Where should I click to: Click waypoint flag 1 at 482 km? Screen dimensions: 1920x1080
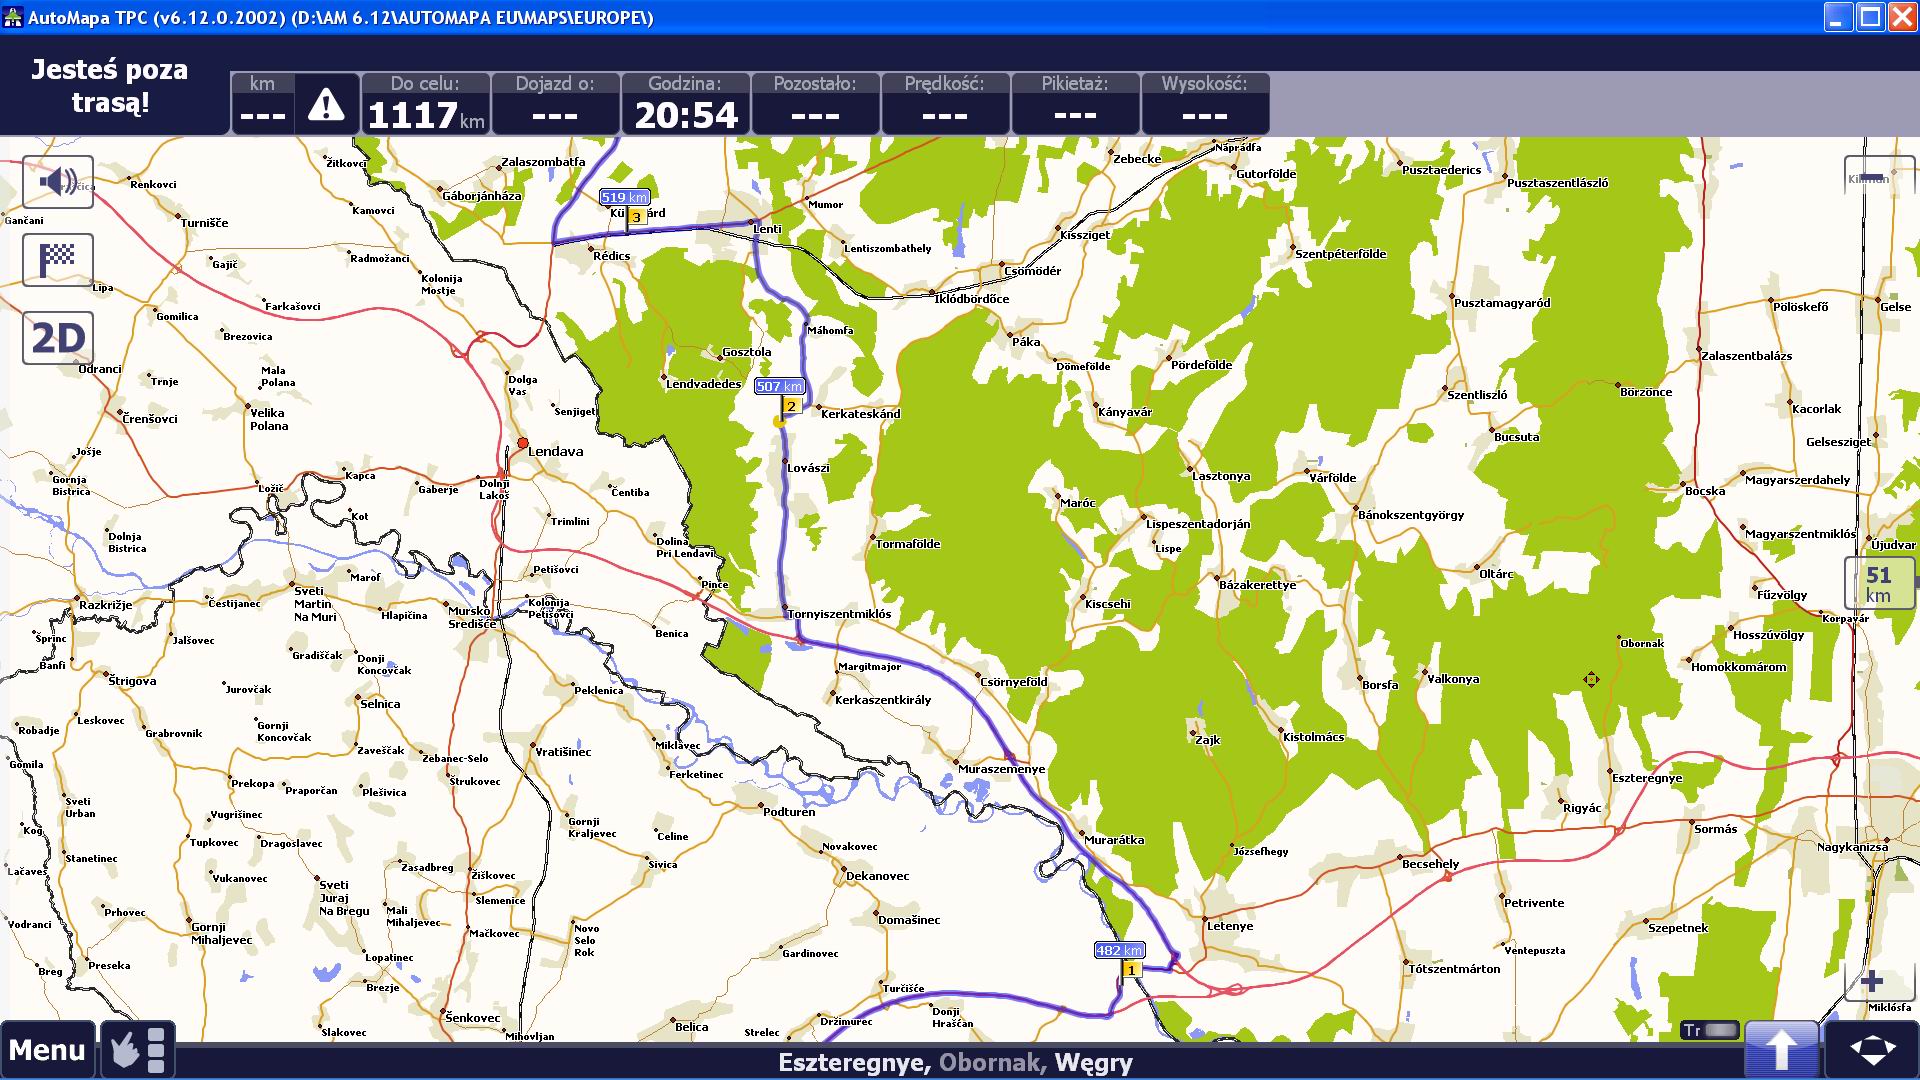pyautogui.click(x=1131, y=969)
